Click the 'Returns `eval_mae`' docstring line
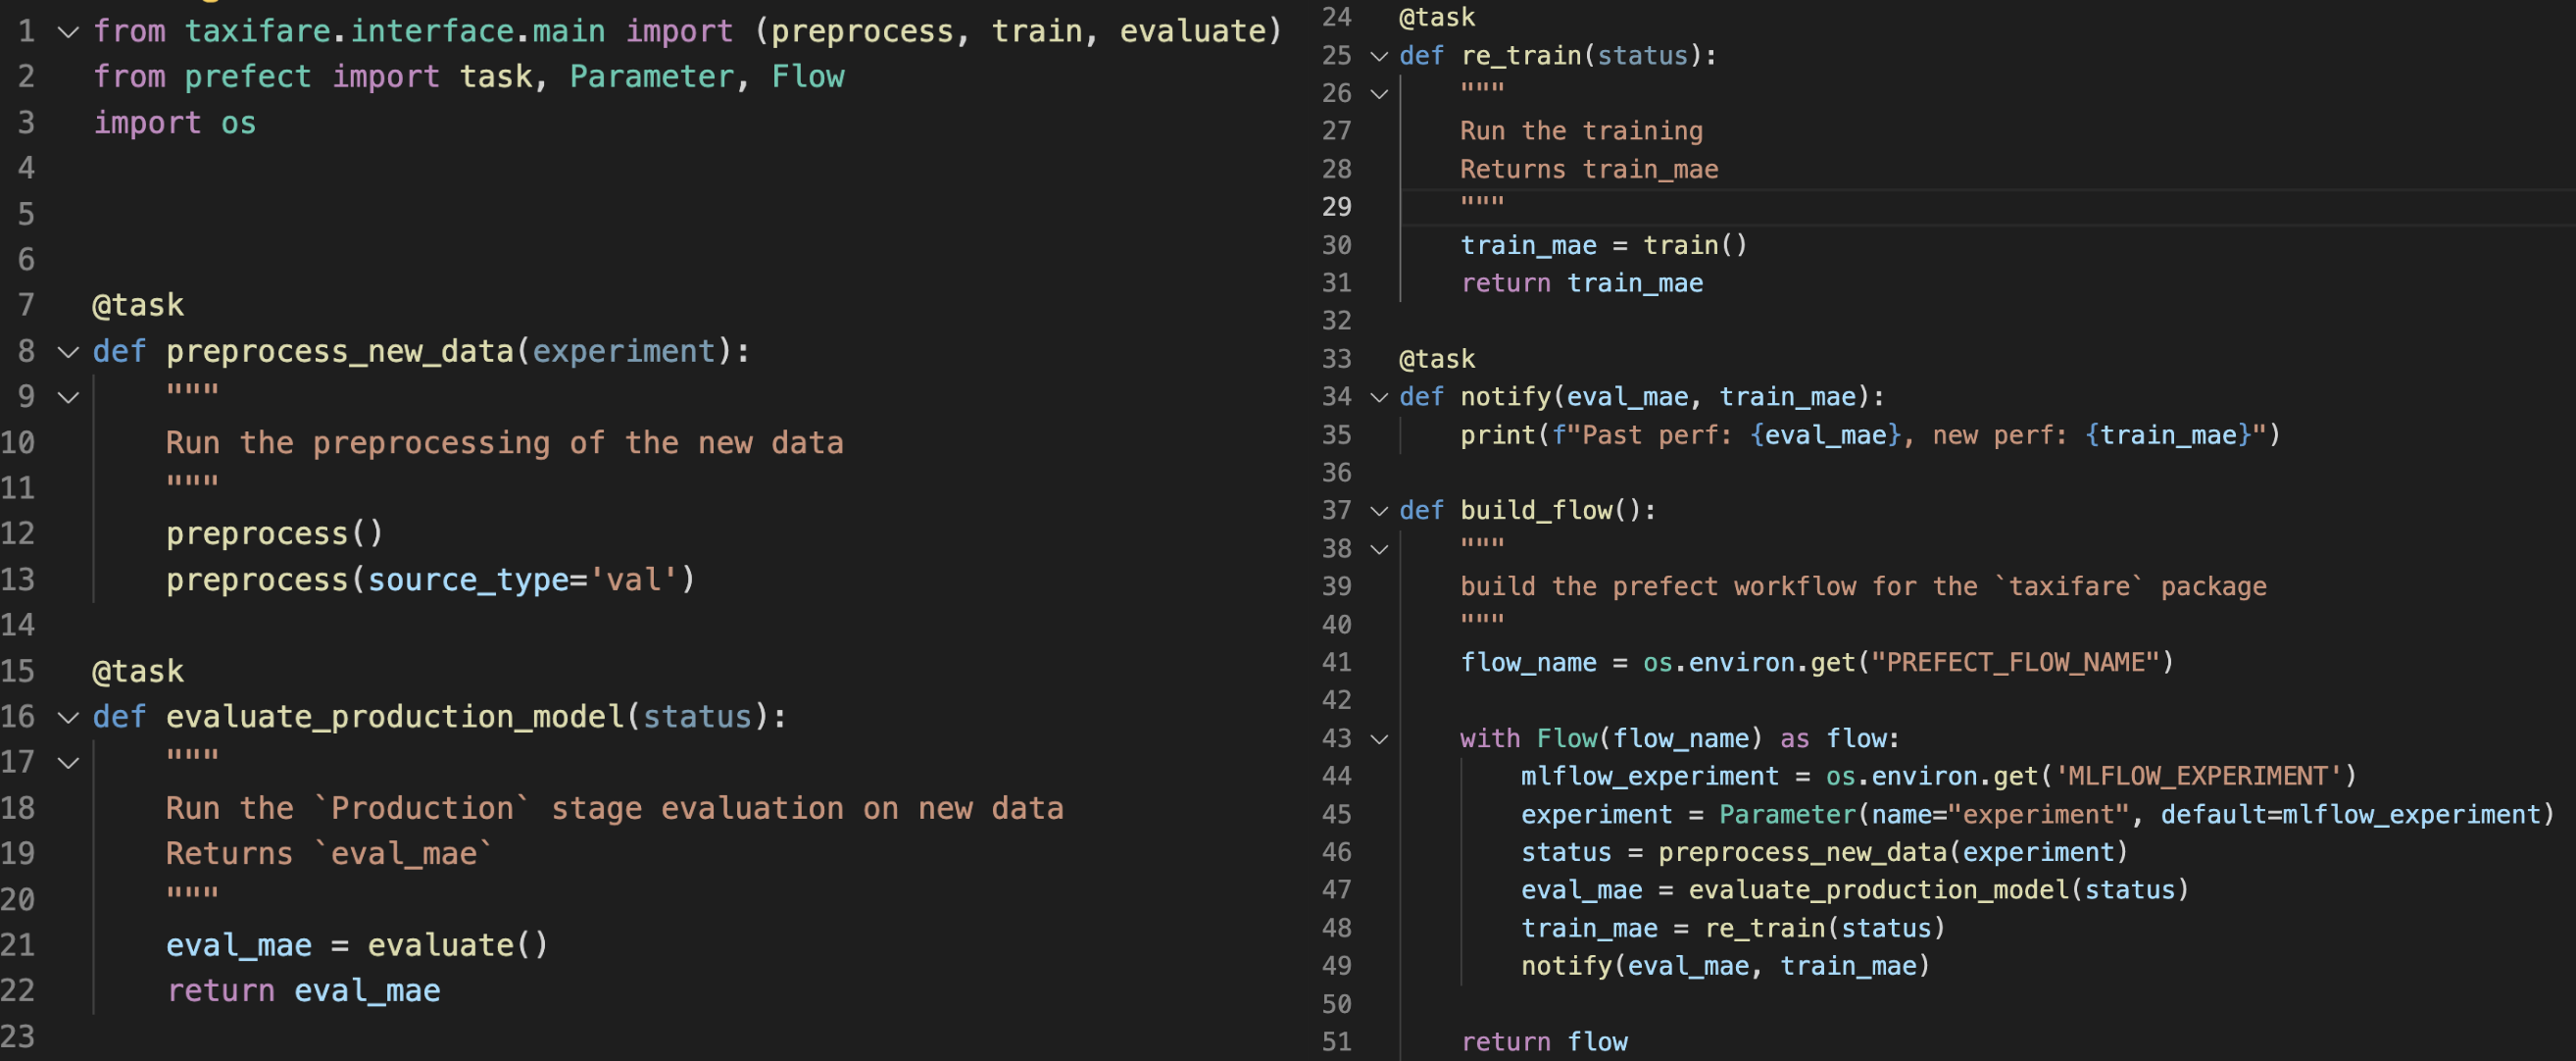The width and height of the screenshot is (2576, 1061). coord(330,854)
